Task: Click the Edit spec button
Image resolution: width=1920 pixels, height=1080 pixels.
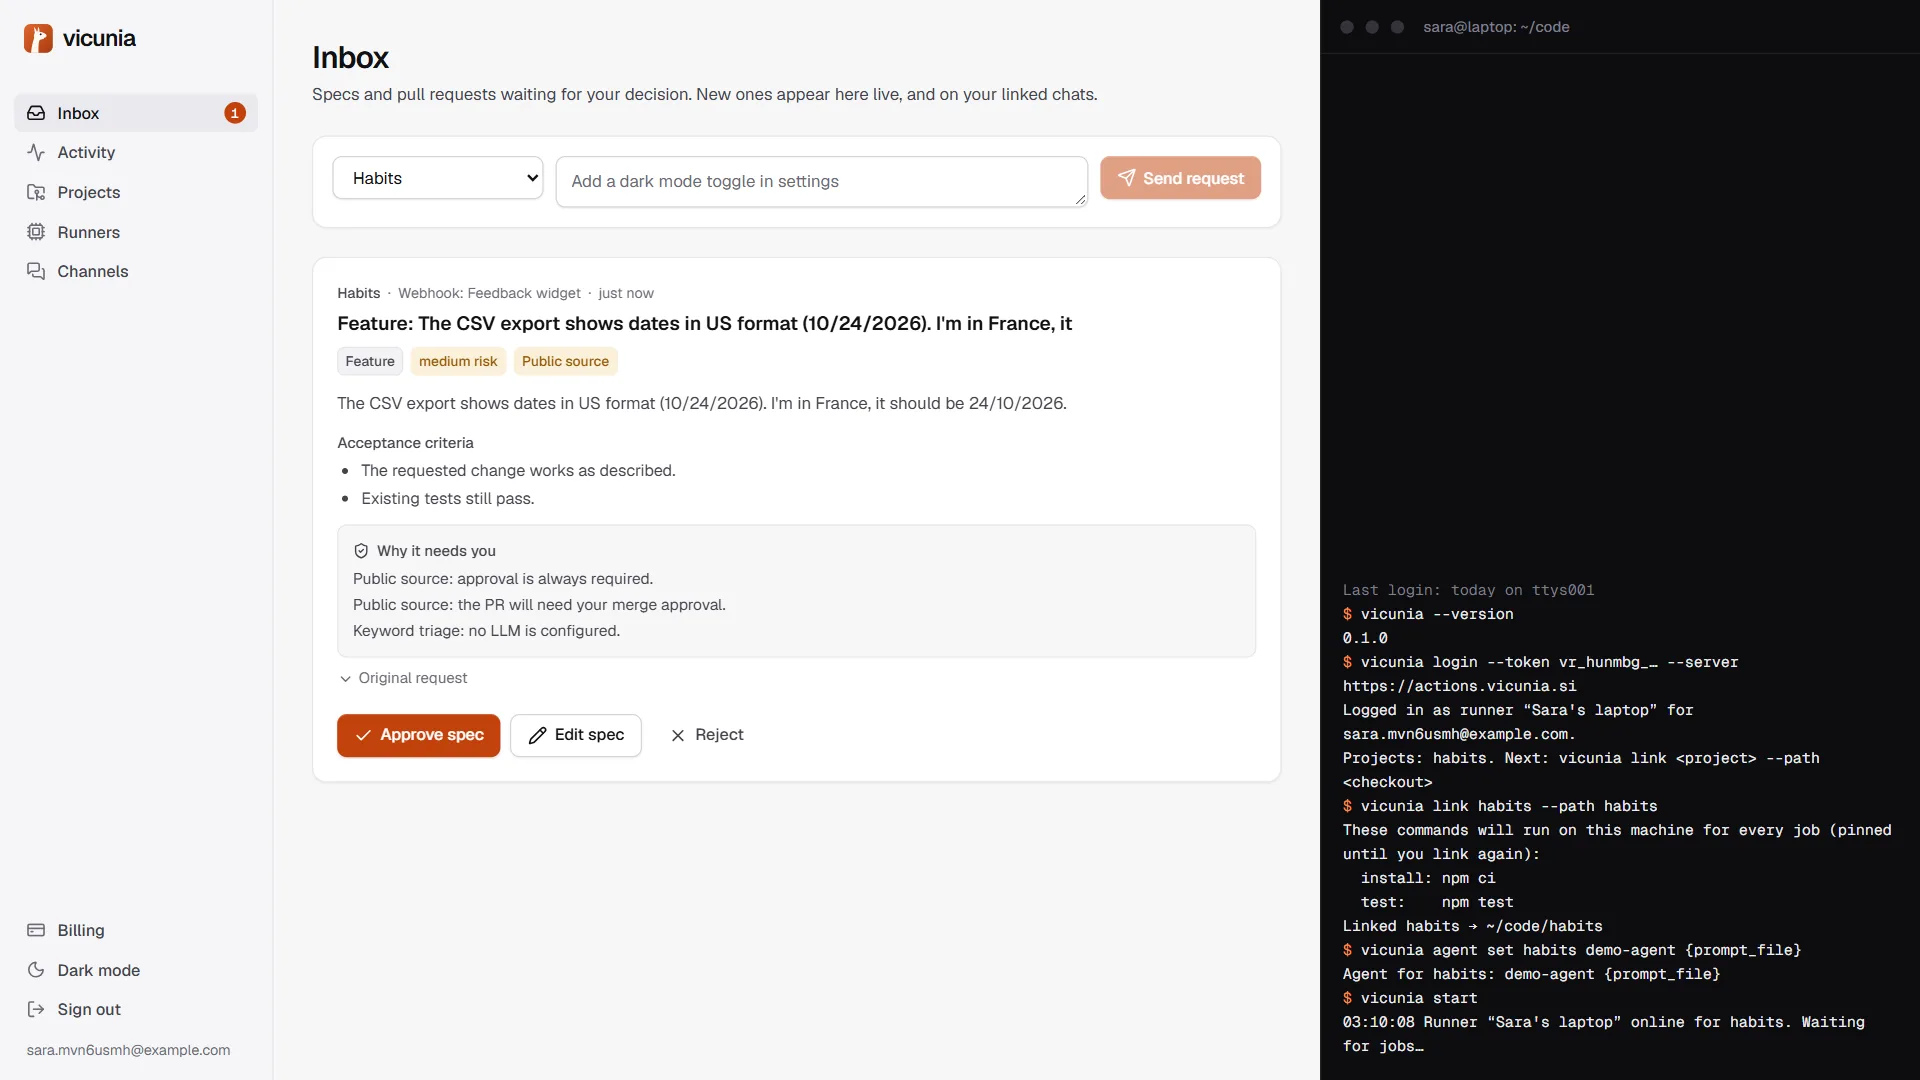Action: pyautogui.click(x=576, y=735)
